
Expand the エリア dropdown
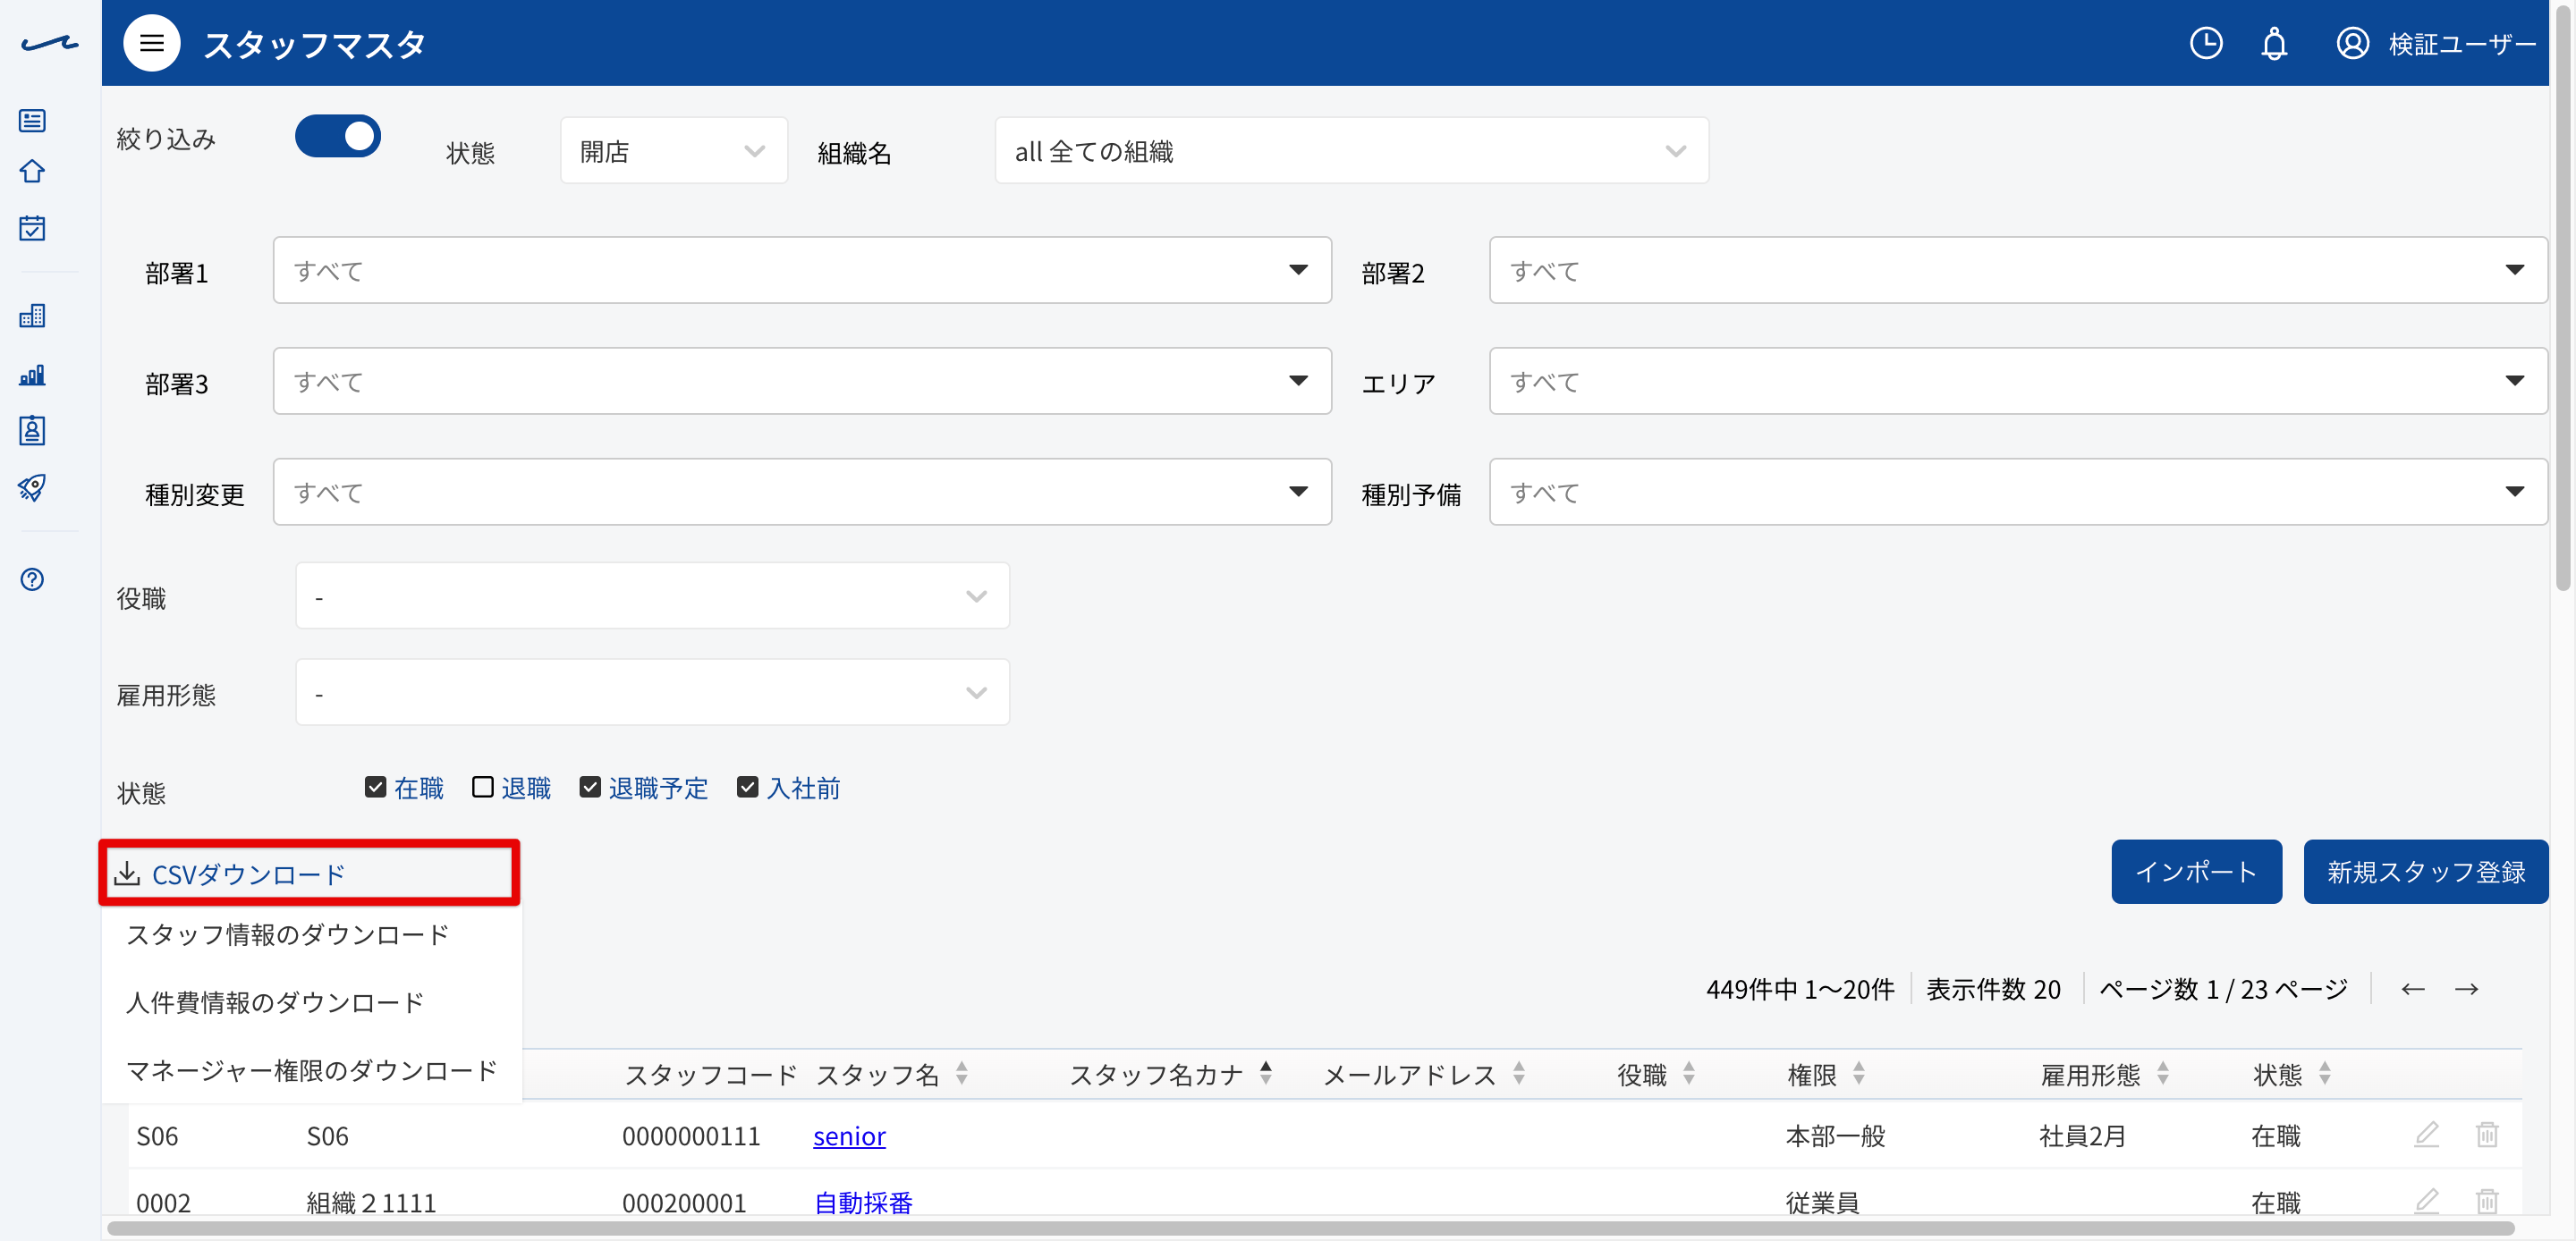[2018, 381]
